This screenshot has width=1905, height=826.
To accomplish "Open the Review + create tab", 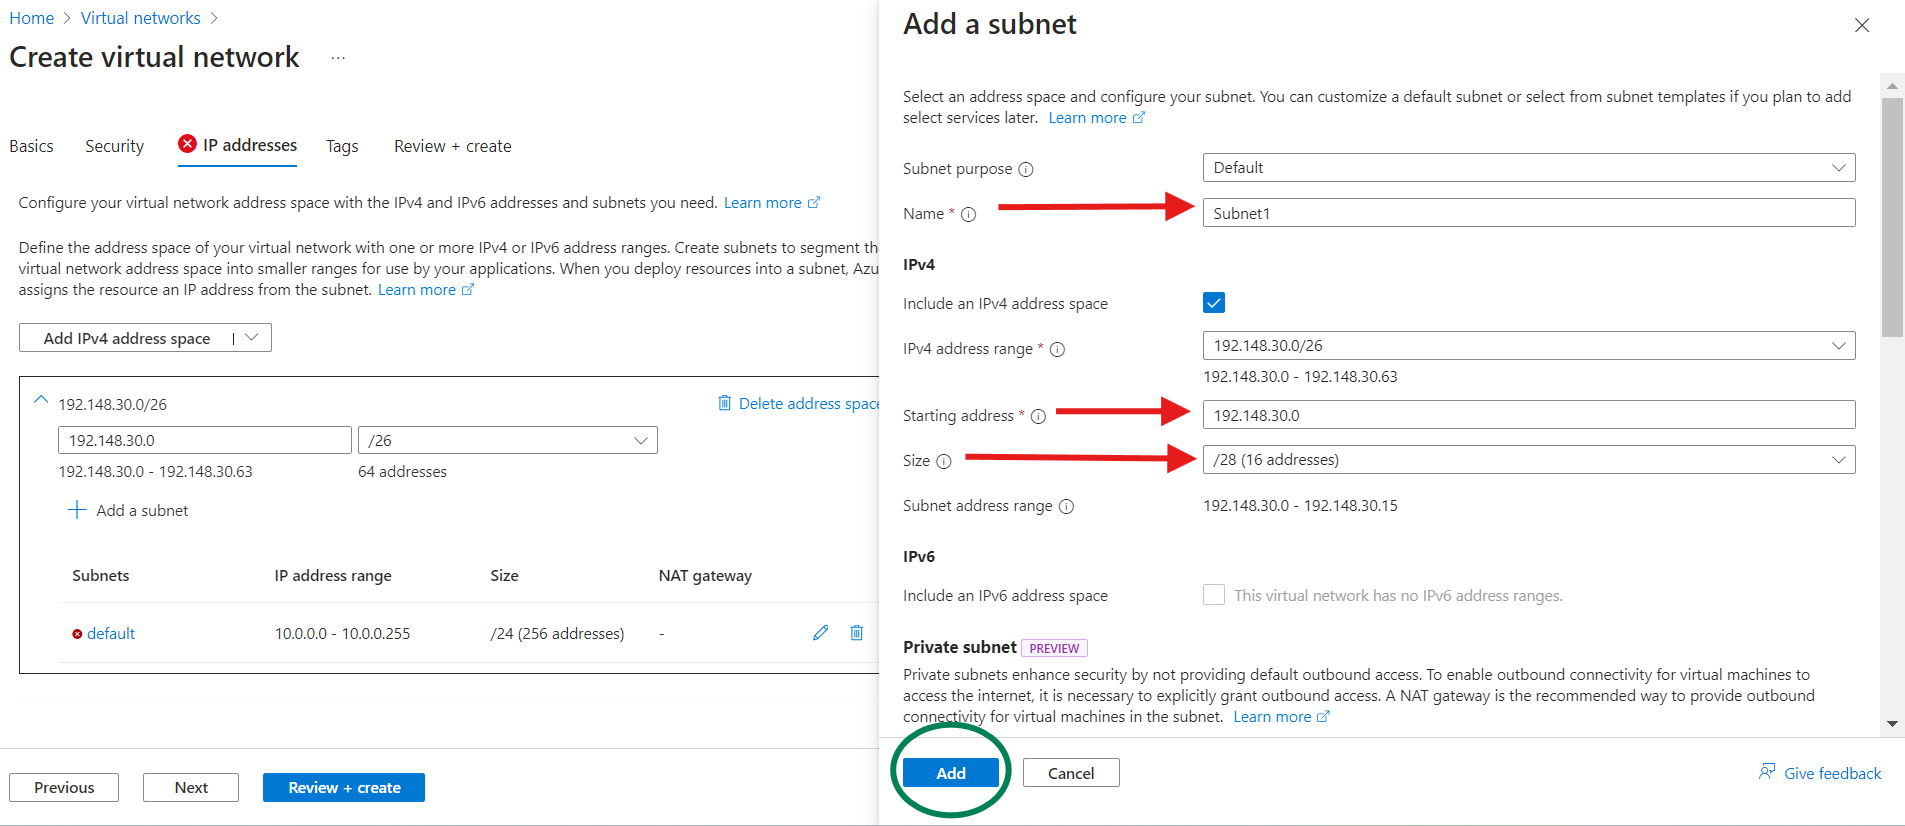I will (x=452, y=146).
